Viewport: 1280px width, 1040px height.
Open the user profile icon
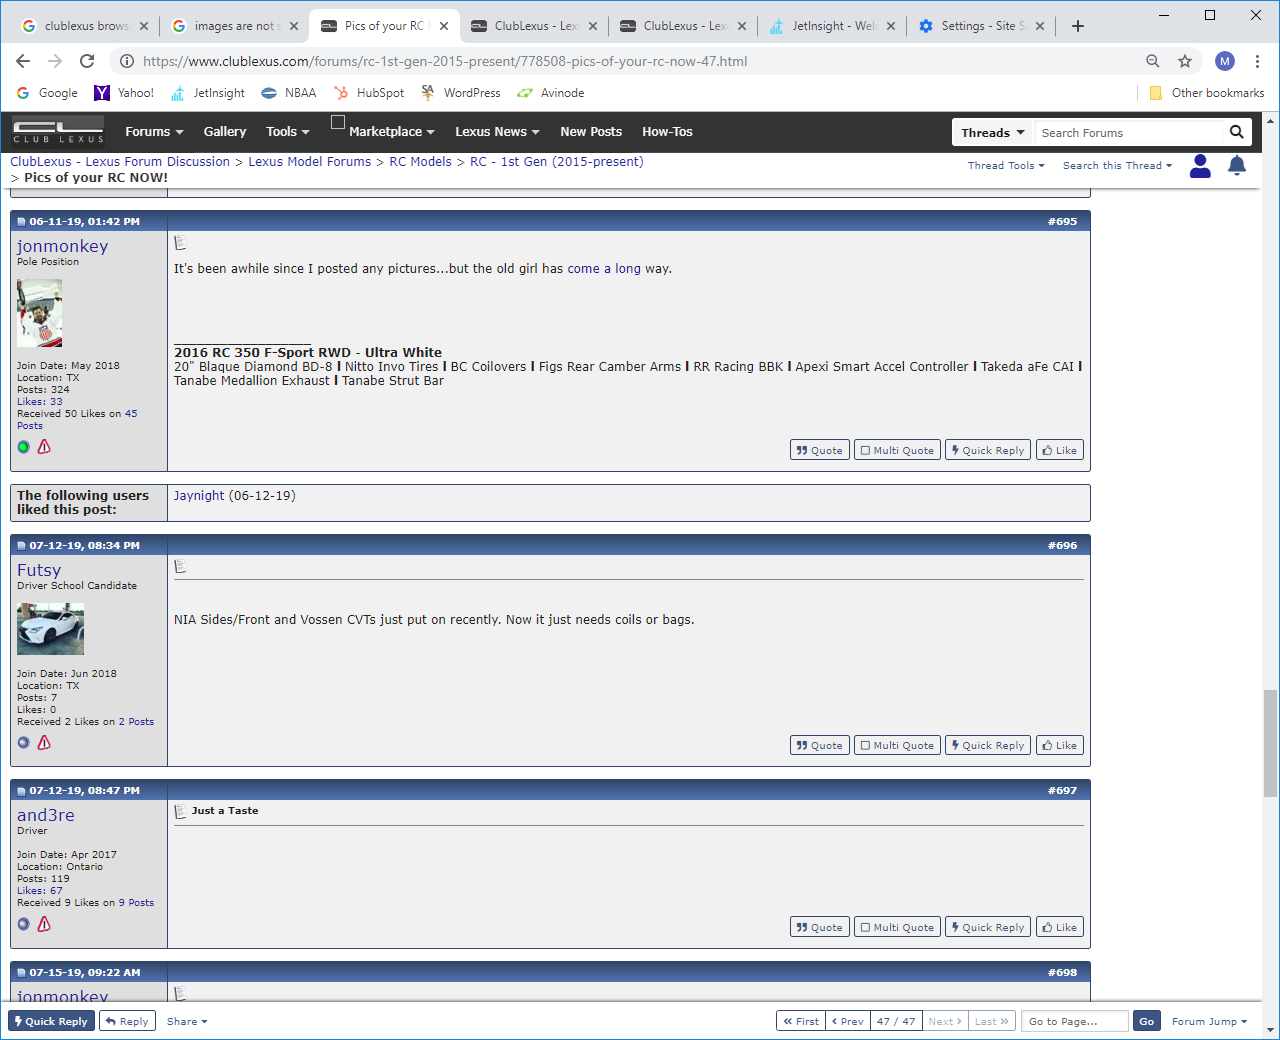click(1200, 166)
